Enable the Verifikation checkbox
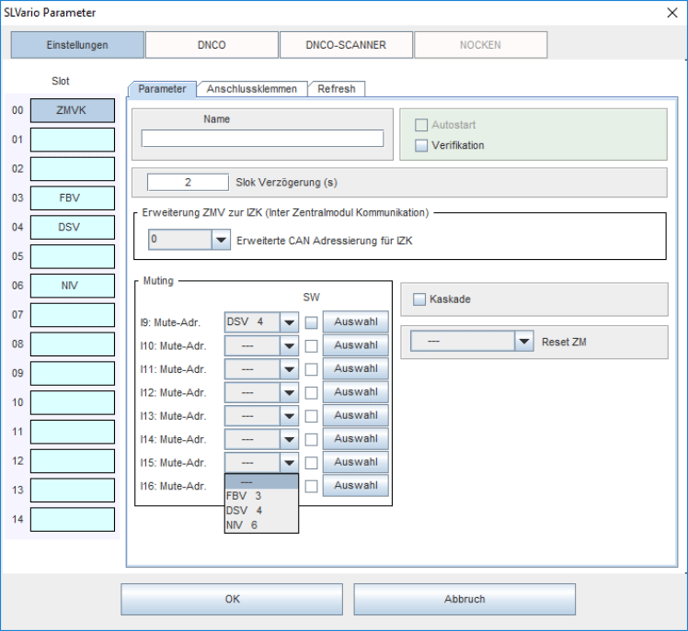Image resolution: width=688 pixels, height=631 pixels. (421, 145)
